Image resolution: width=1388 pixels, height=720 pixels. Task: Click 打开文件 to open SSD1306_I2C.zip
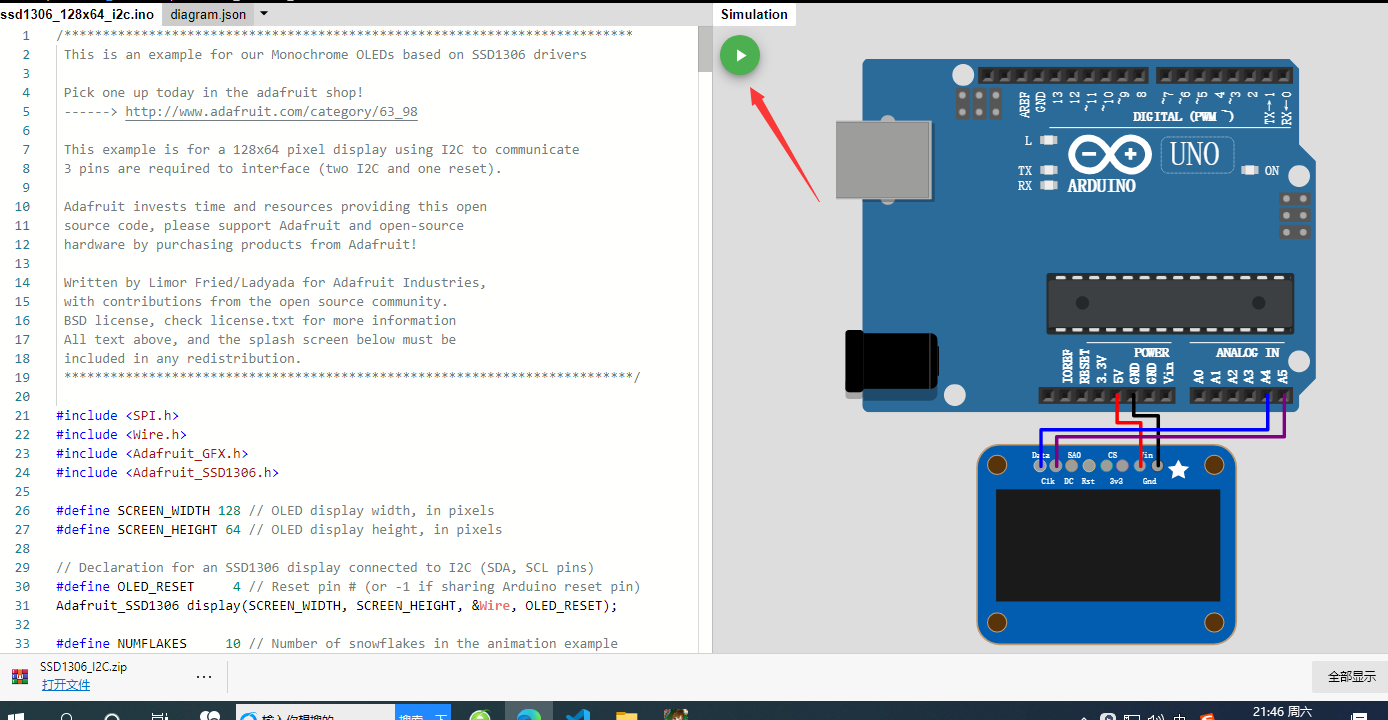[66, 684]
